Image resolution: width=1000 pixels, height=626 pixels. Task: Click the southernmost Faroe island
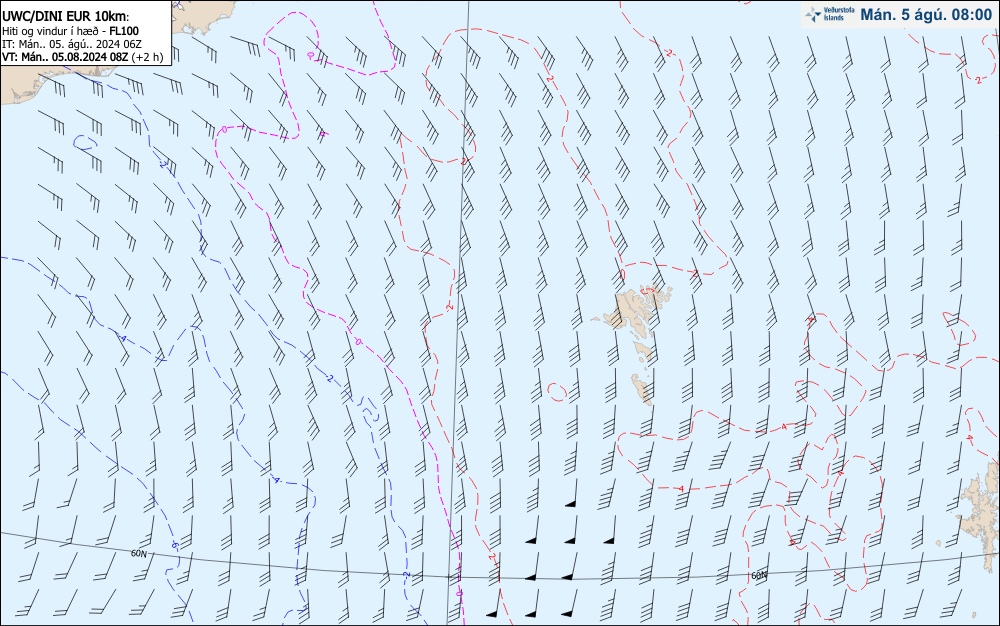point(642,388)
